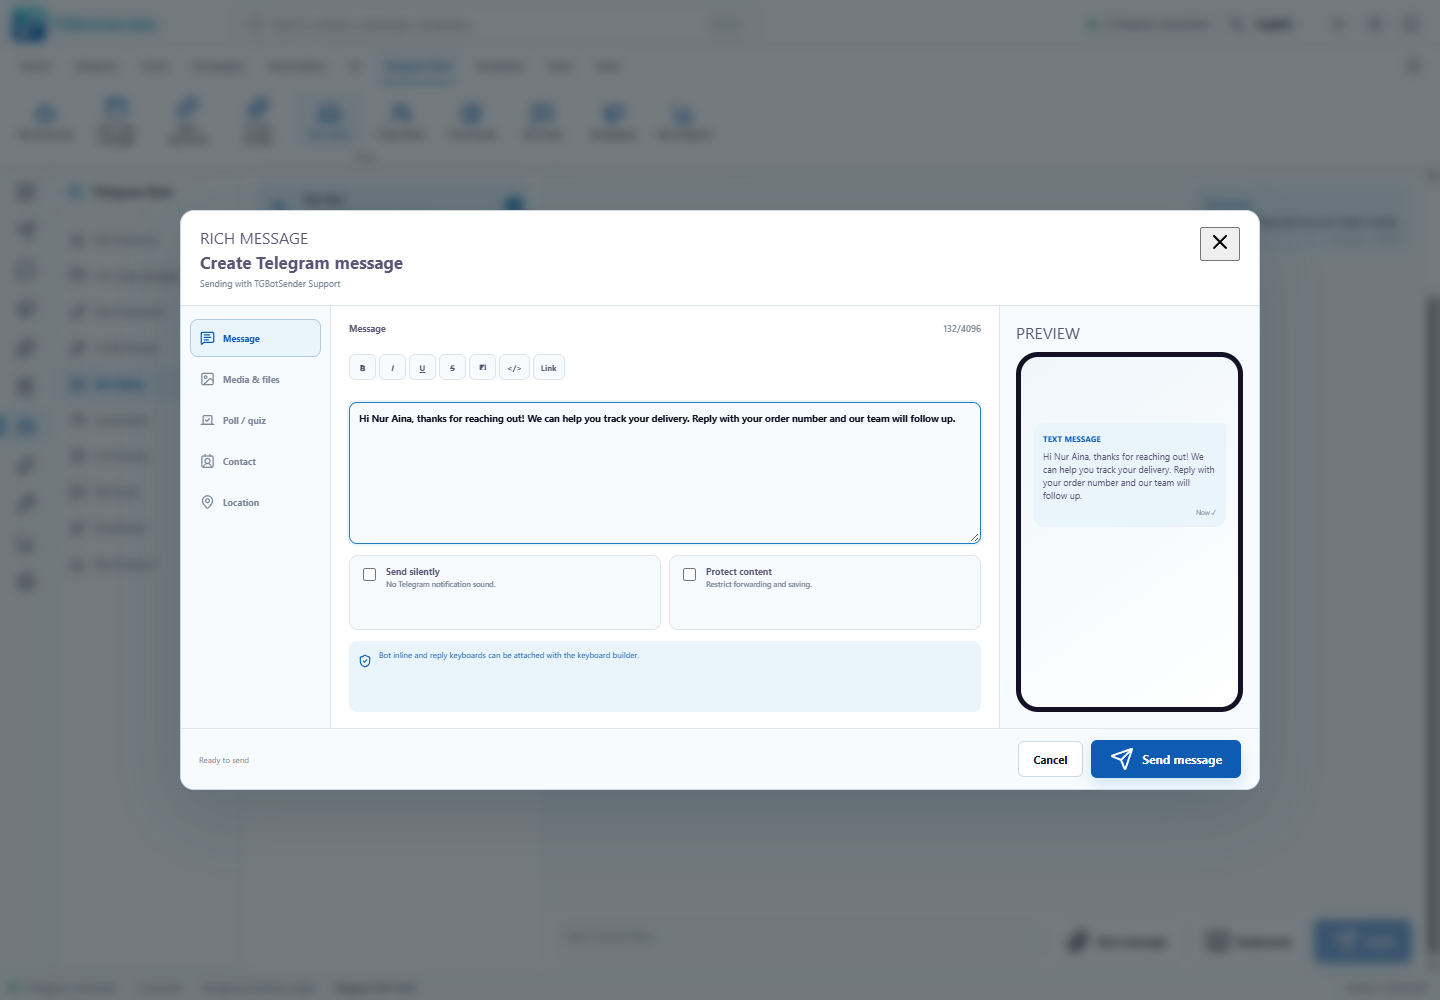Screen dimensions: 1440x1000
Task: Format the selection as inline code
Action: click(514, 368)
